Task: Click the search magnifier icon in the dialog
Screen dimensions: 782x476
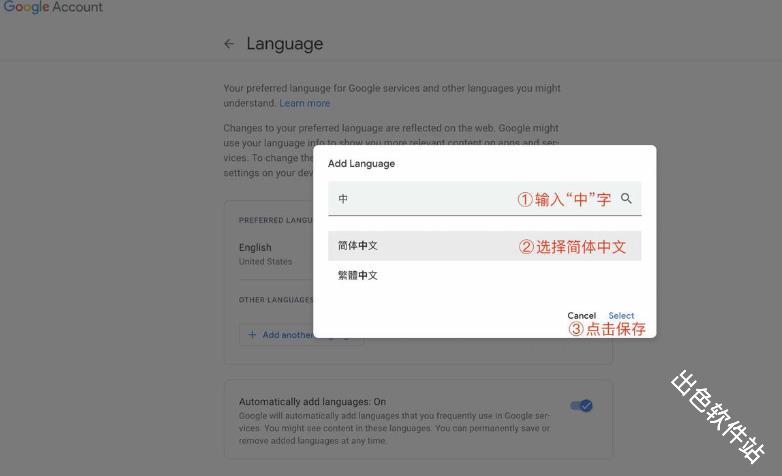Action: [x=627, y=199]
